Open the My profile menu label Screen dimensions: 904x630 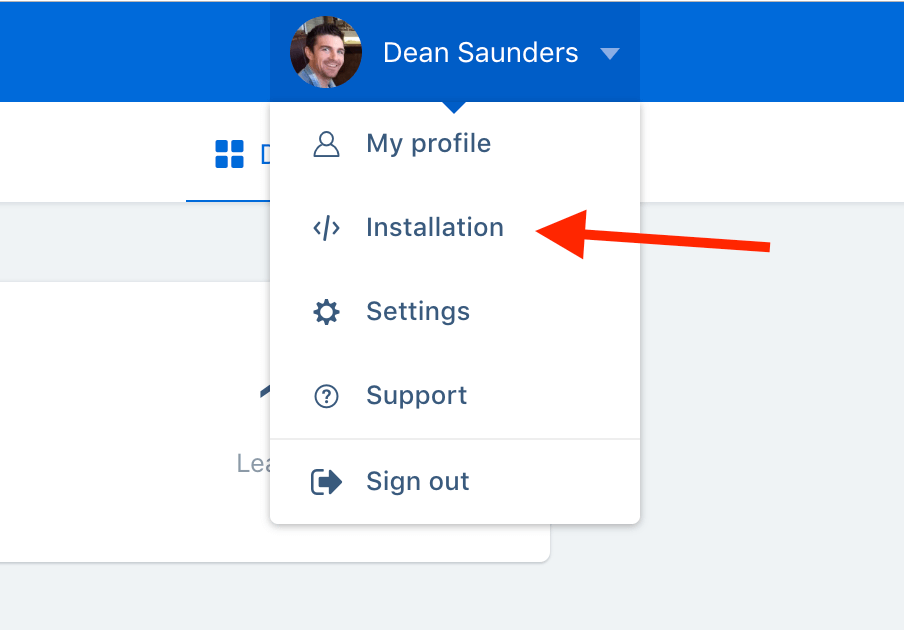point(428,144)
